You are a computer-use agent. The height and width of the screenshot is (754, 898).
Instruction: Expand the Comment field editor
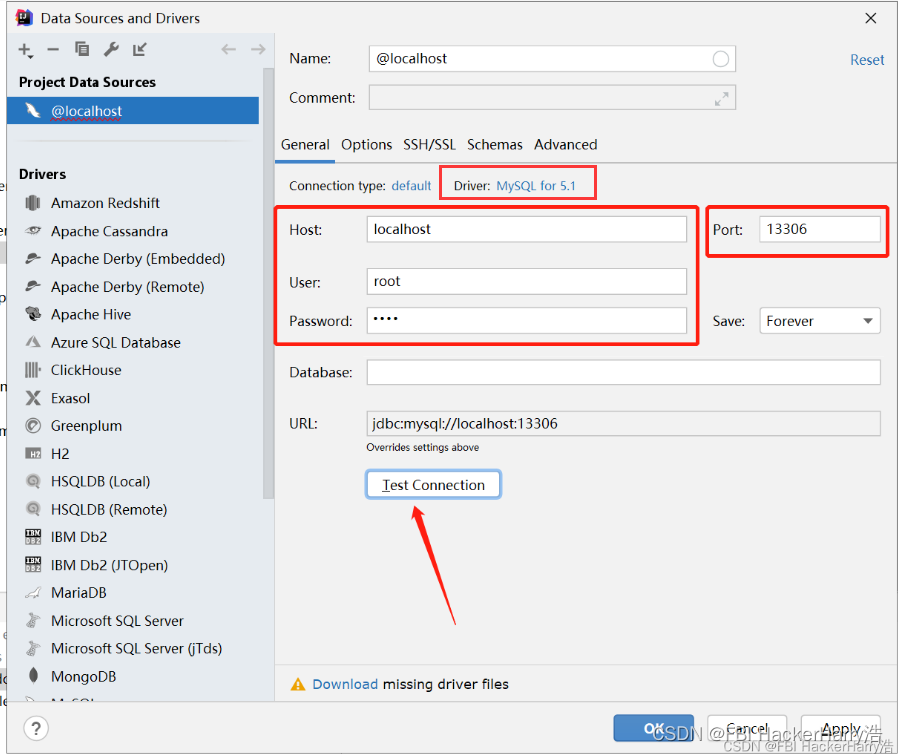[722, 98]
